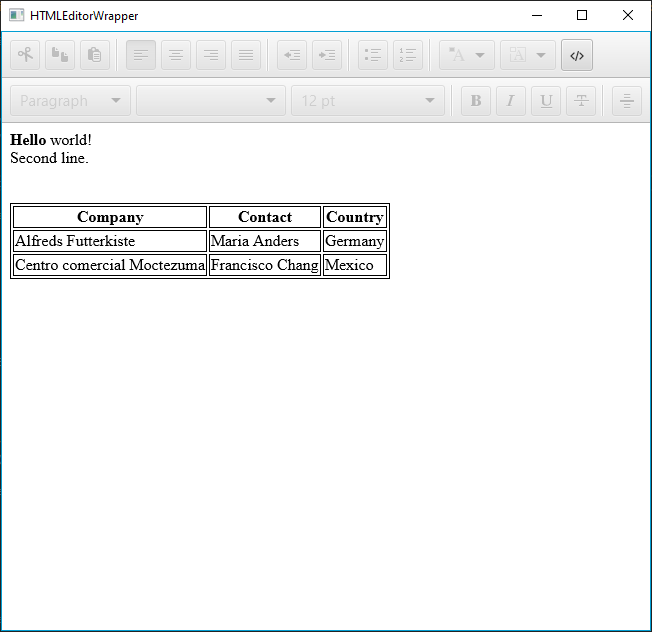Click the "Maria Anders" cell
Viewport: 652px width, 632px height.
pyautogui.click(x=265, y=241)
